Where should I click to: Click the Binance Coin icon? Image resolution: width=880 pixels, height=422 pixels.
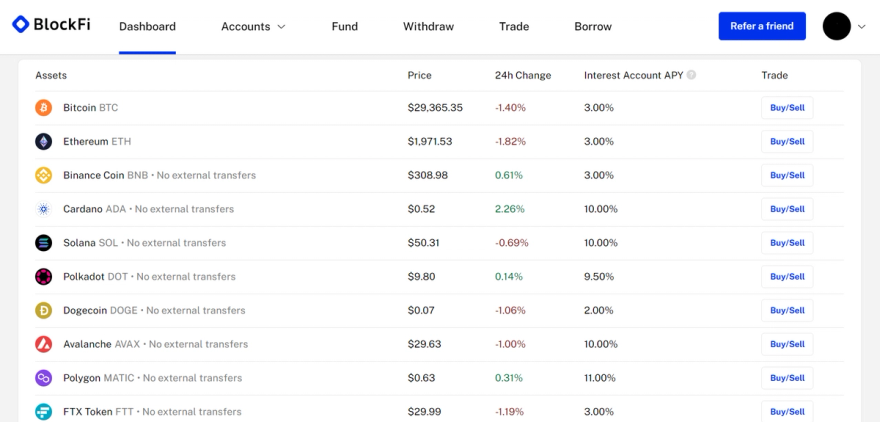point(44,175)
